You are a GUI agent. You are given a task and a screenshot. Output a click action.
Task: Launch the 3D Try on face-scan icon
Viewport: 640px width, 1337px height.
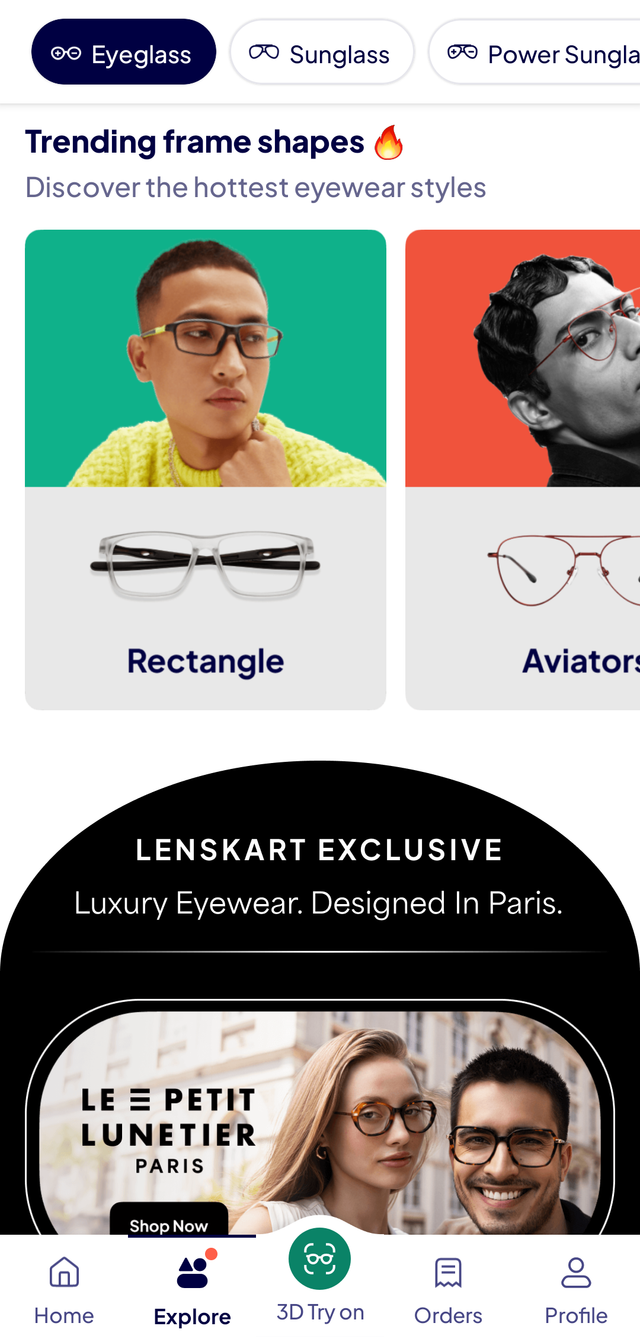click(x=320, y=1259)
